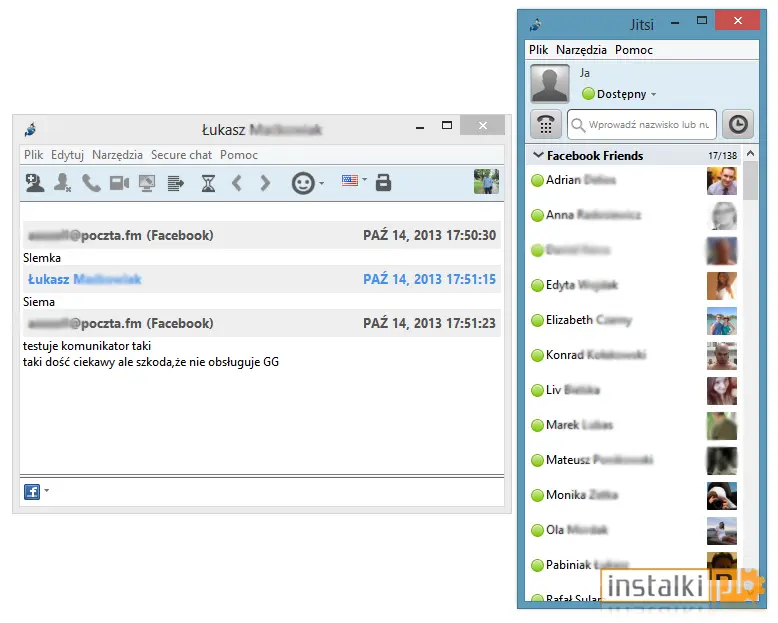The width and height of the screenshot is (778, 623).
Task: Open Narzędzia menu in Jitsi window
Action: (581, 50)
